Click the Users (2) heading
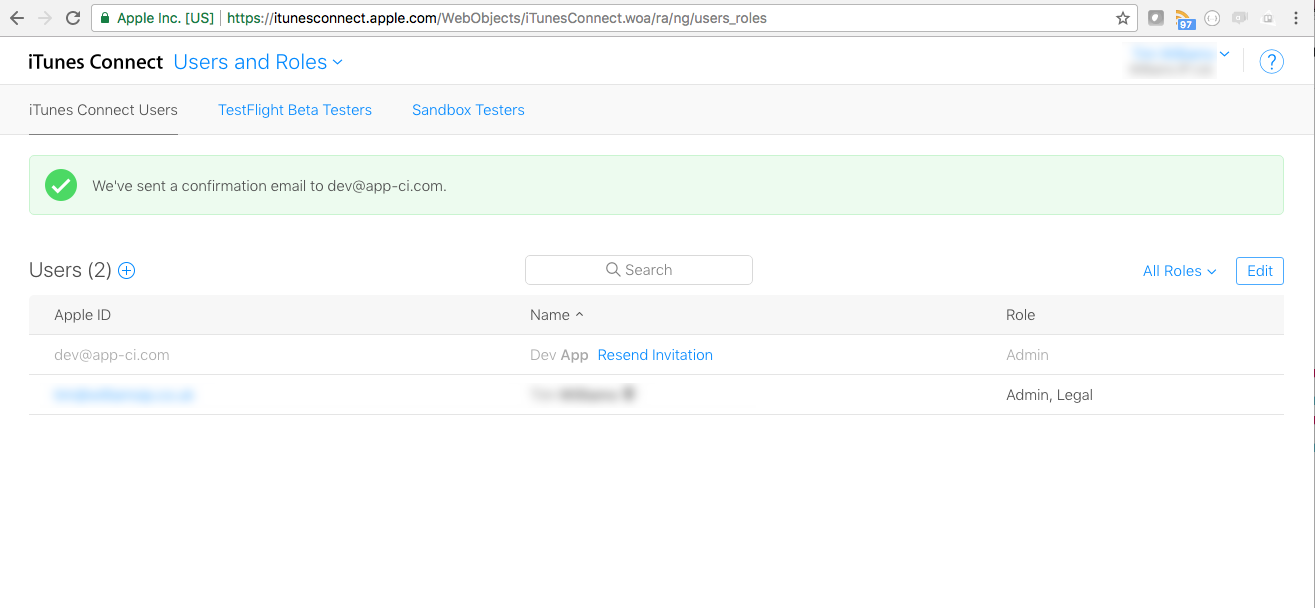Image resolution: width=1315 pixels, height=608 pixels. [x=70, y=270]
